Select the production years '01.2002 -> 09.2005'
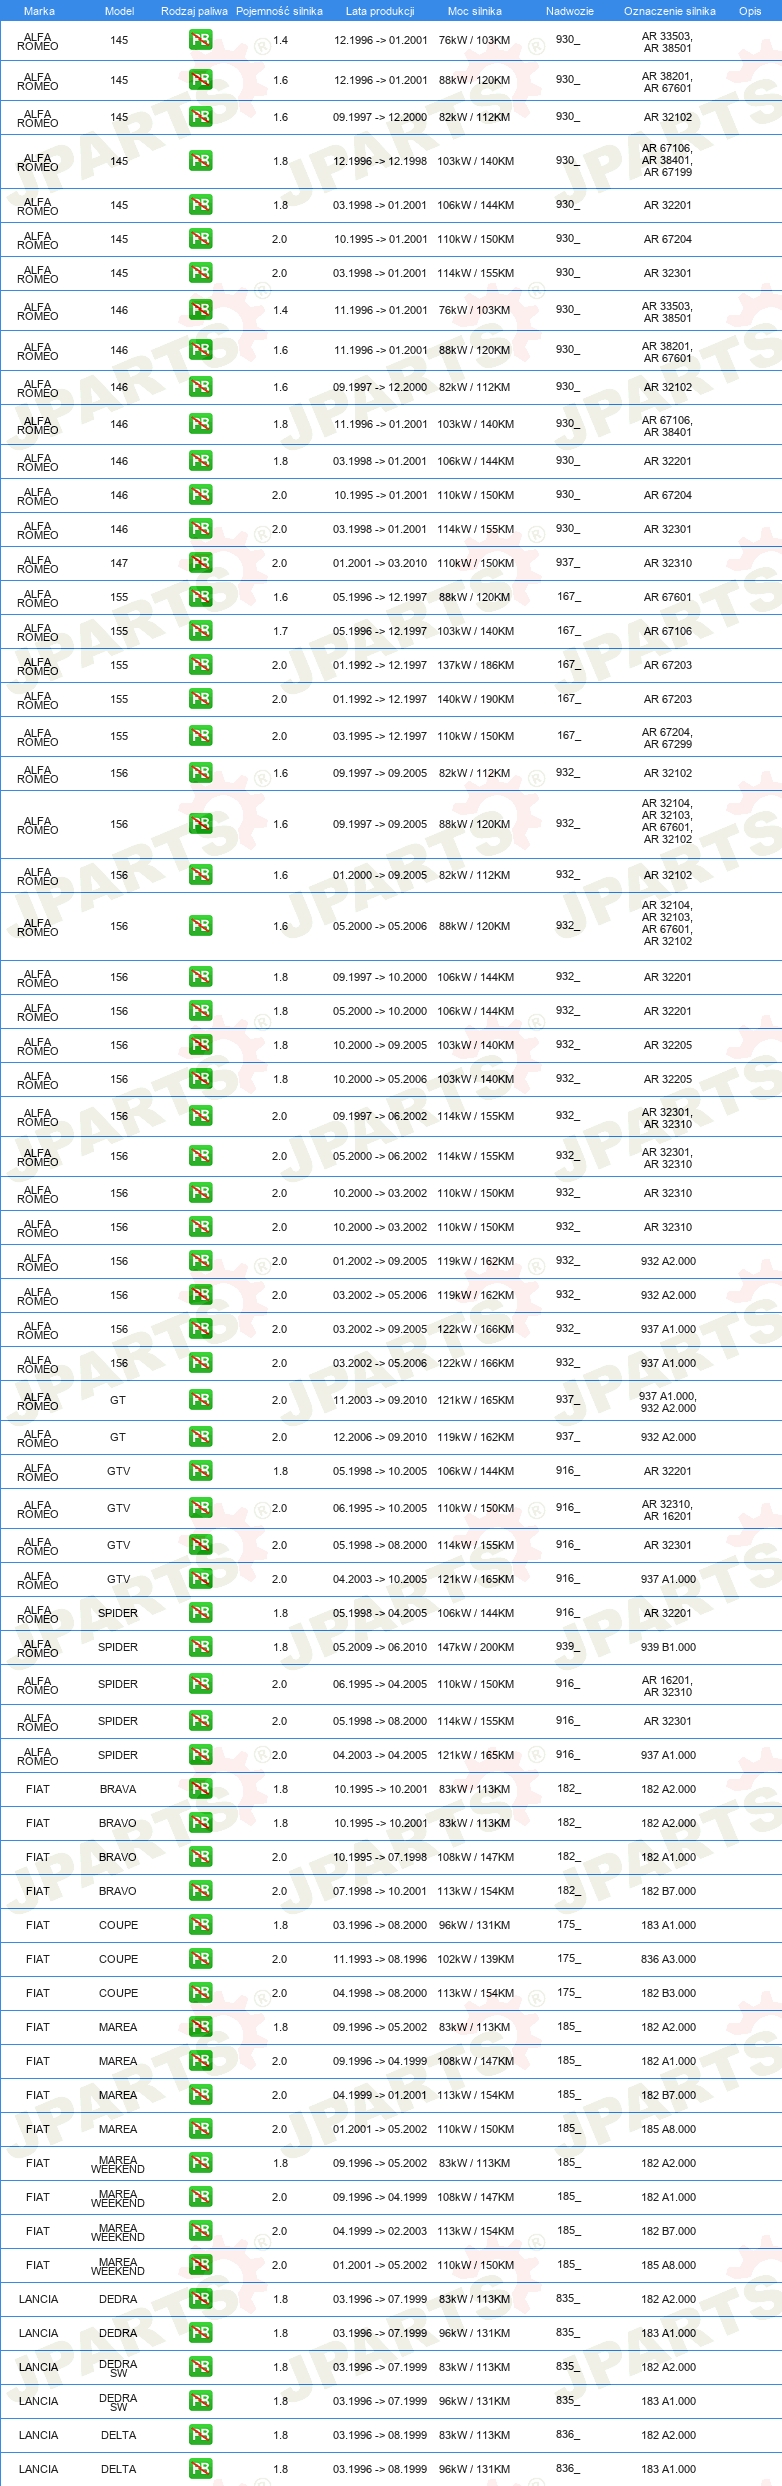Image resolution: width=782 pixels, height=2486 pixels. [x=380, y=1261]
